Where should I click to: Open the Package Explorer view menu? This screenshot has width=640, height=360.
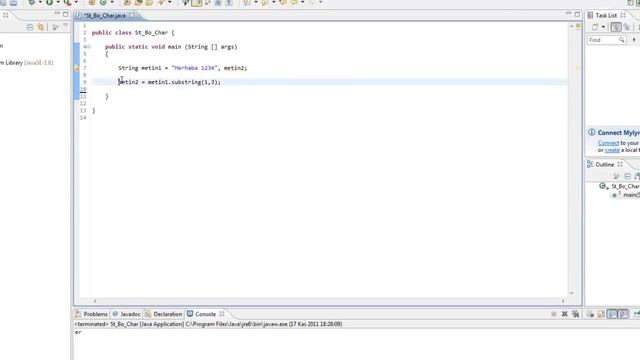65,26
